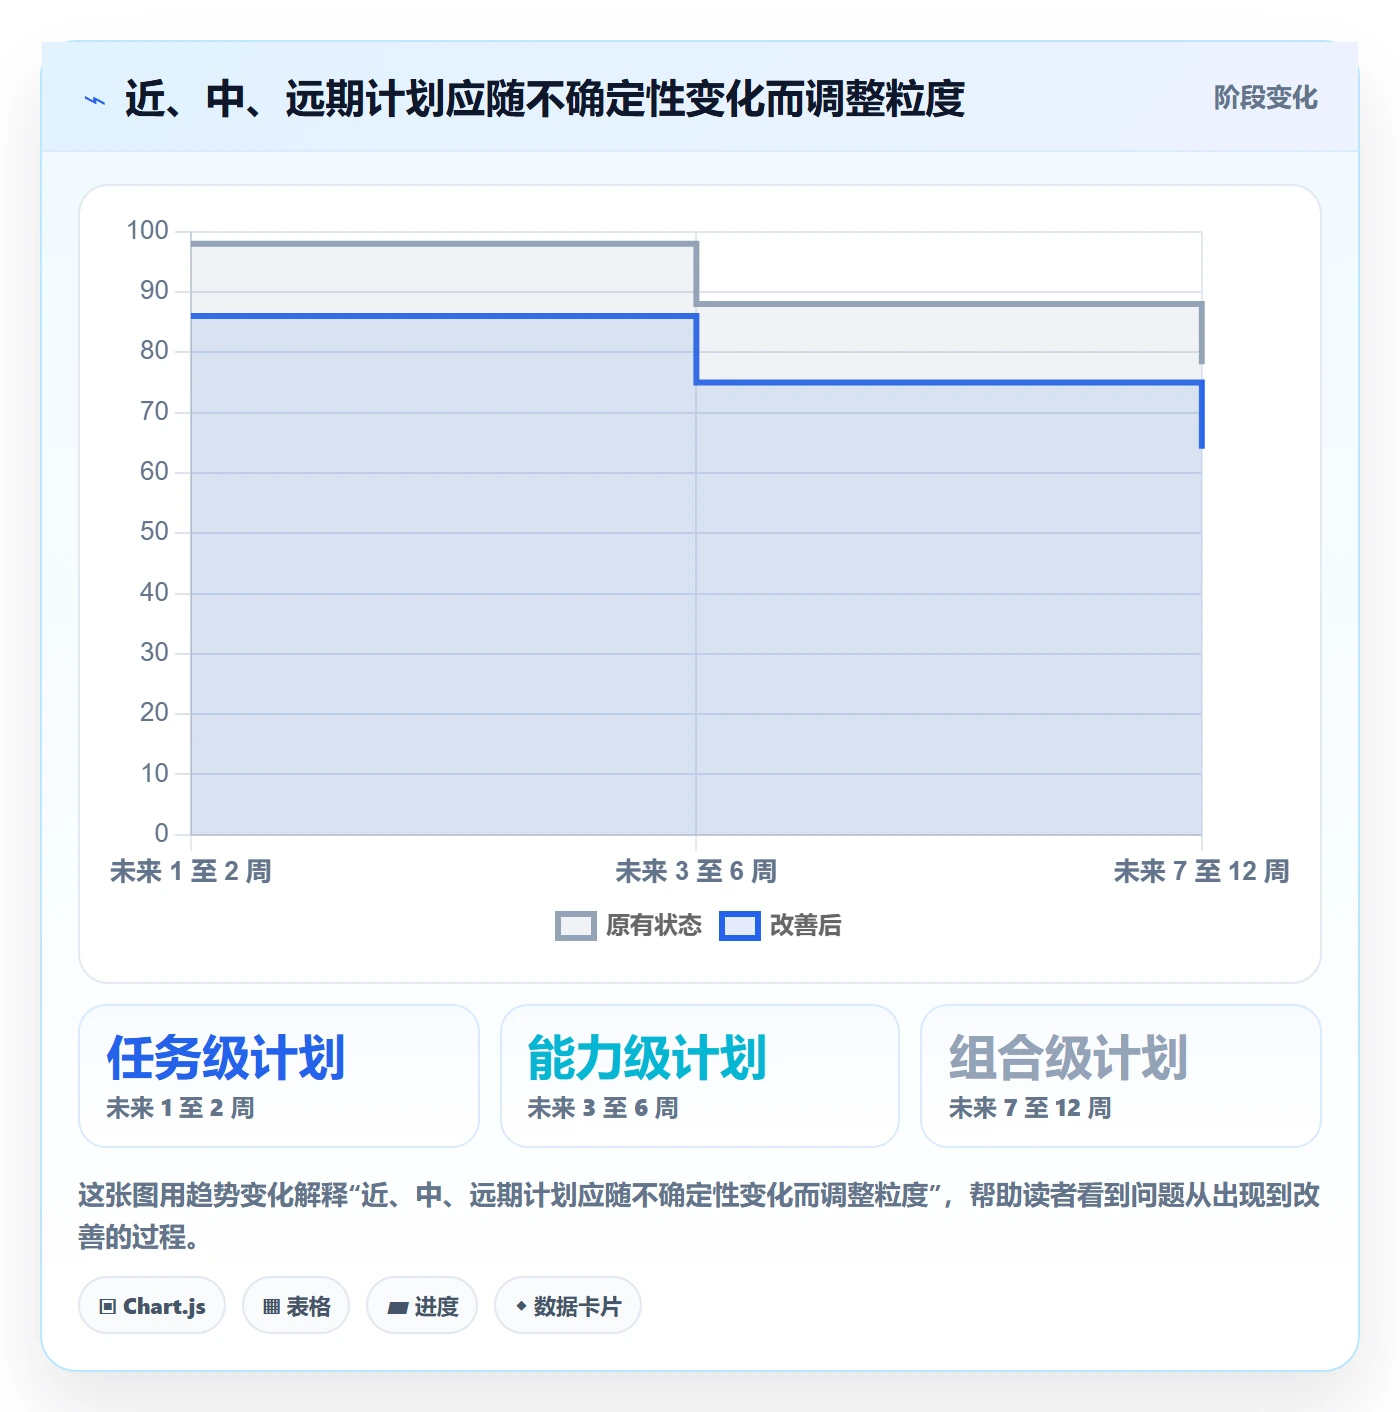Click the y-axis value 0
This screenshot has height=1412, width=1400.
coord(161,834)
